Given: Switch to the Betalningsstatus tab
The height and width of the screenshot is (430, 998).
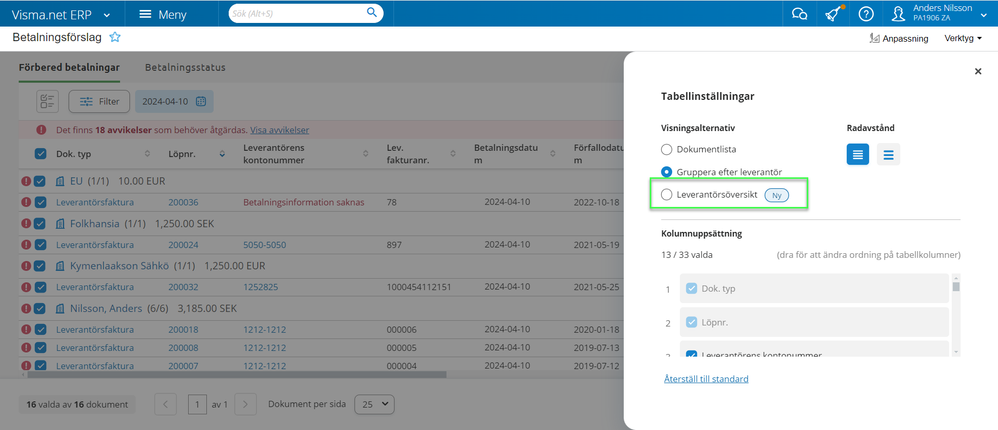Looking at the screenshot, I should 185,68.
